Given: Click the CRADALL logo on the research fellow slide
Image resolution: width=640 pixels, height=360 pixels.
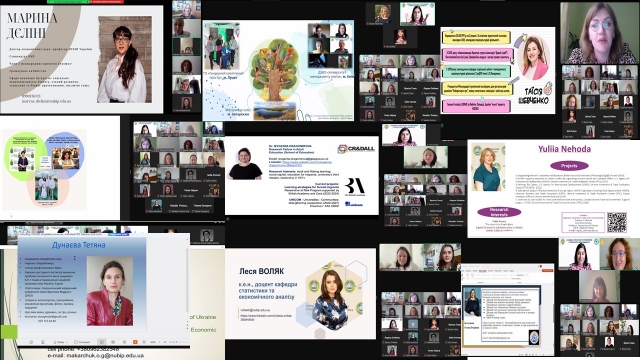Looking at the screenshot, I should 356,149.
